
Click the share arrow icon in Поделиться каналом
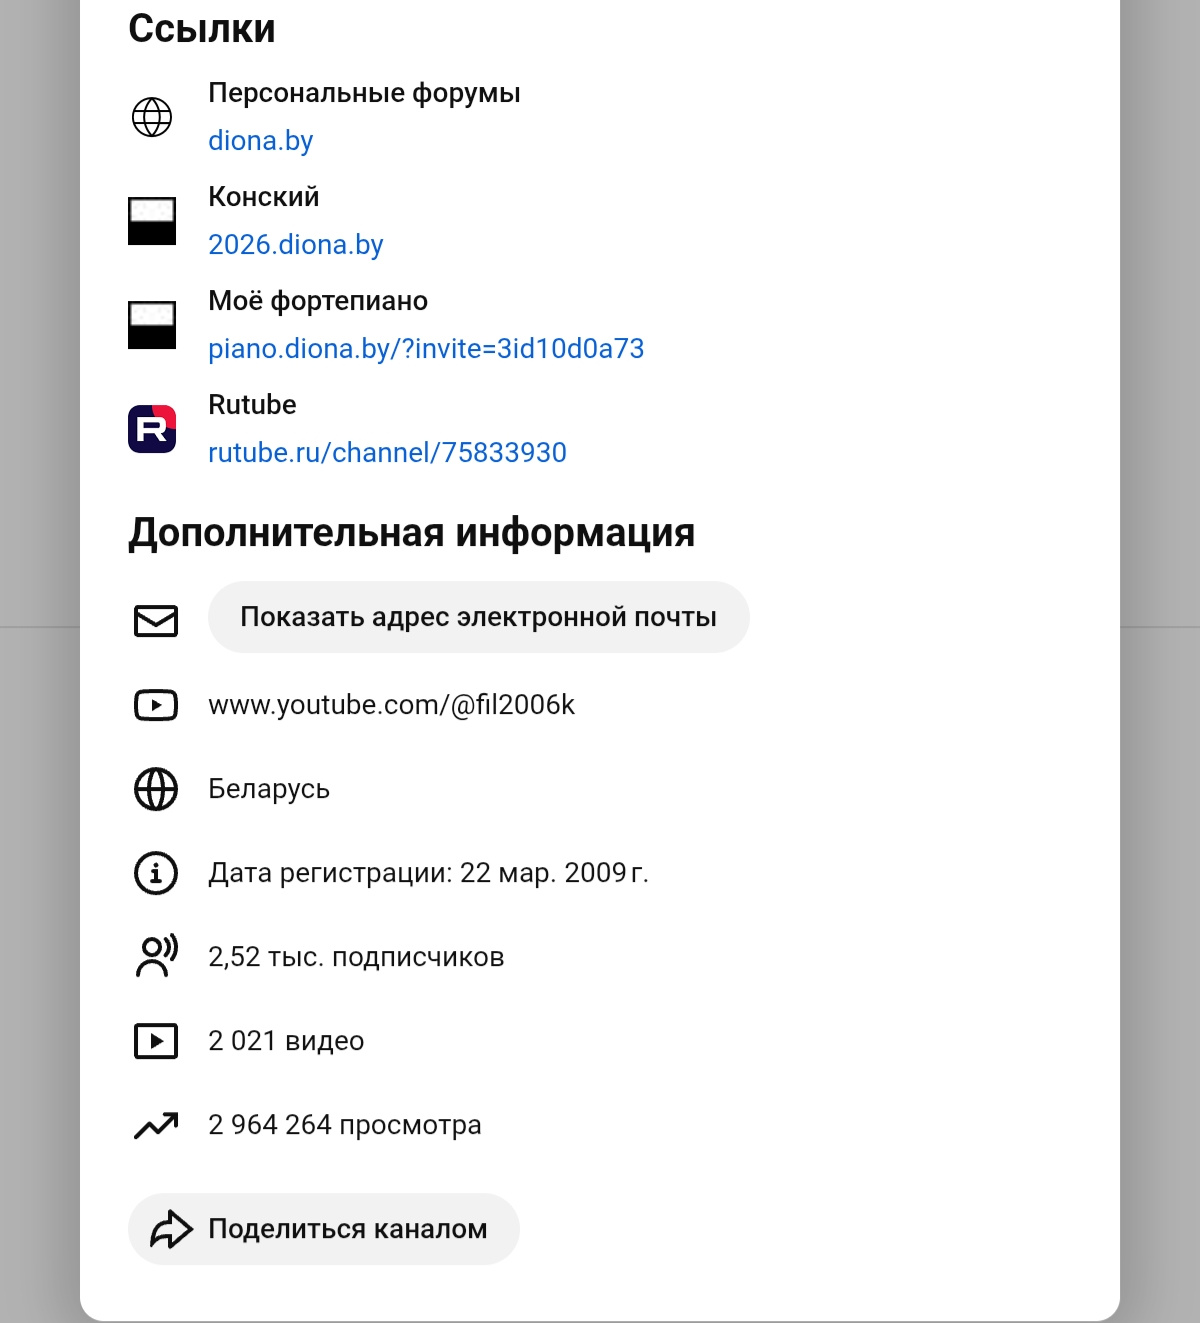(x=172, y=1229)
